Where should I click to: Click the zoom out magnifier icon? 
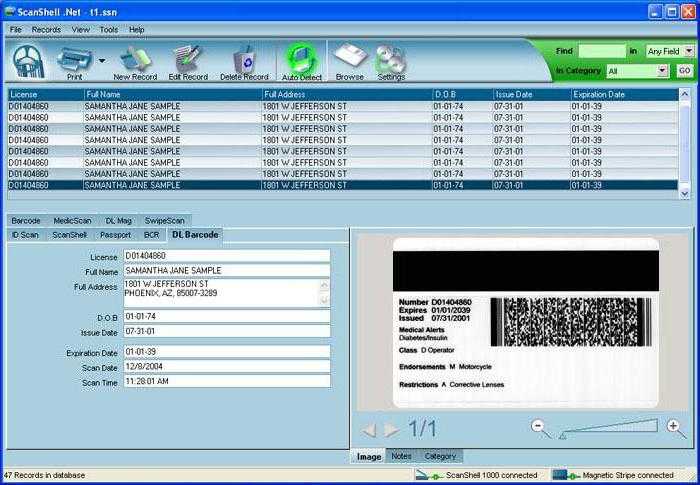541,428
